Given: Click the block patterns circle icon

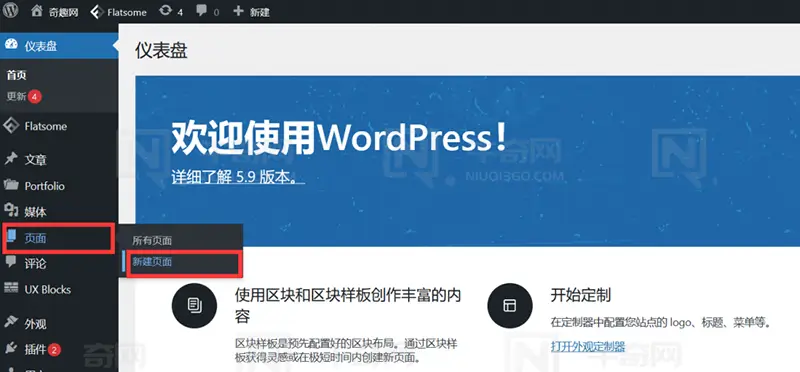Looking at the screenshot, I should [x=194, y=306].
